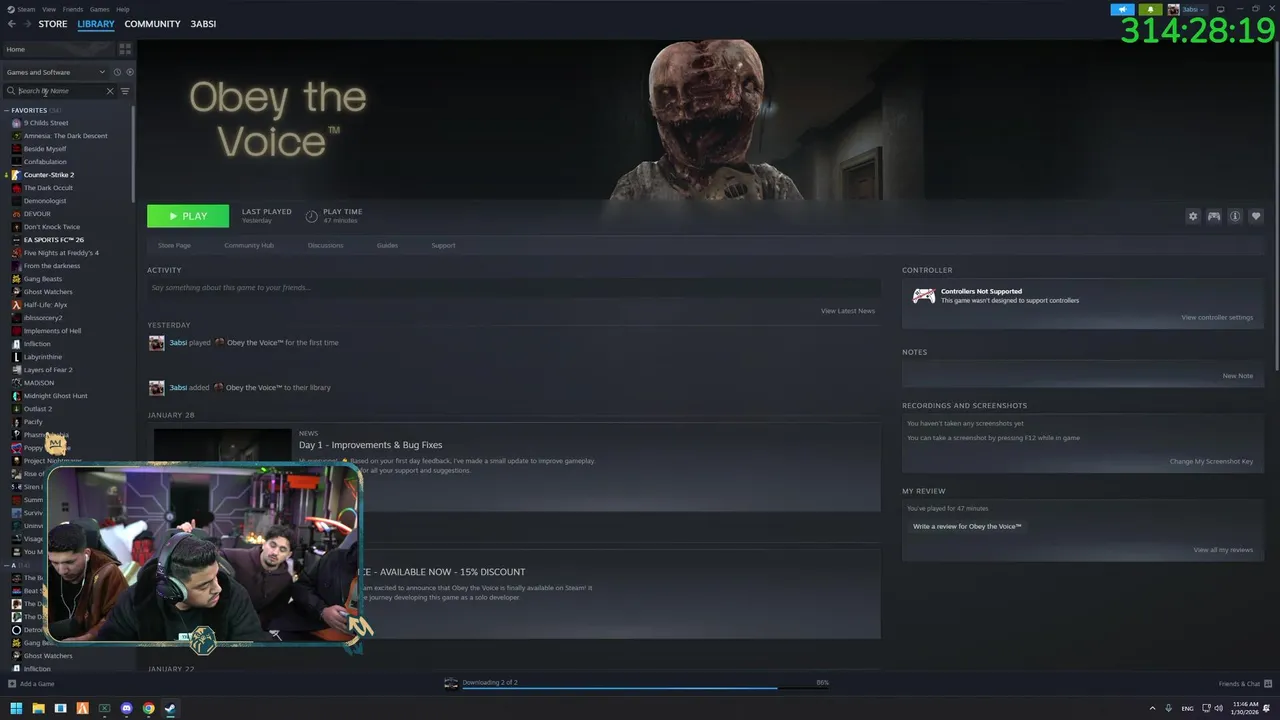1280x720 pixels.
Task: Open the Games and Software dropdown
Action: pyautogui.click(x=56, y=72)
